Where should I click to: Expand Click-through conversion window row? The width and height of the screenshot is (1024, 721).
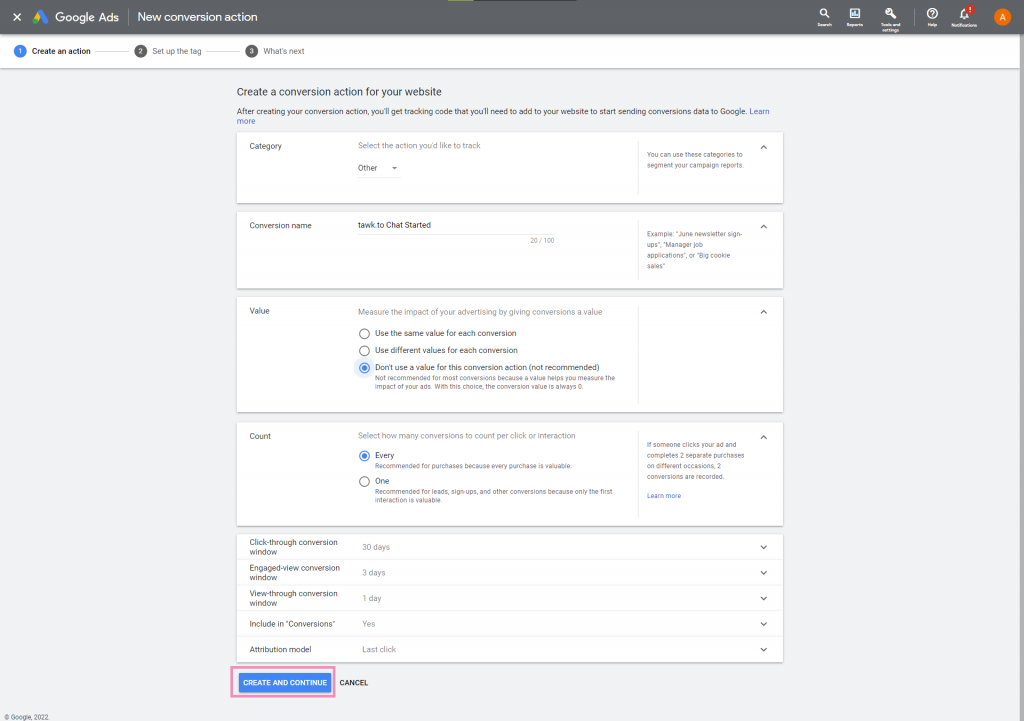click(x=509, y=547)
